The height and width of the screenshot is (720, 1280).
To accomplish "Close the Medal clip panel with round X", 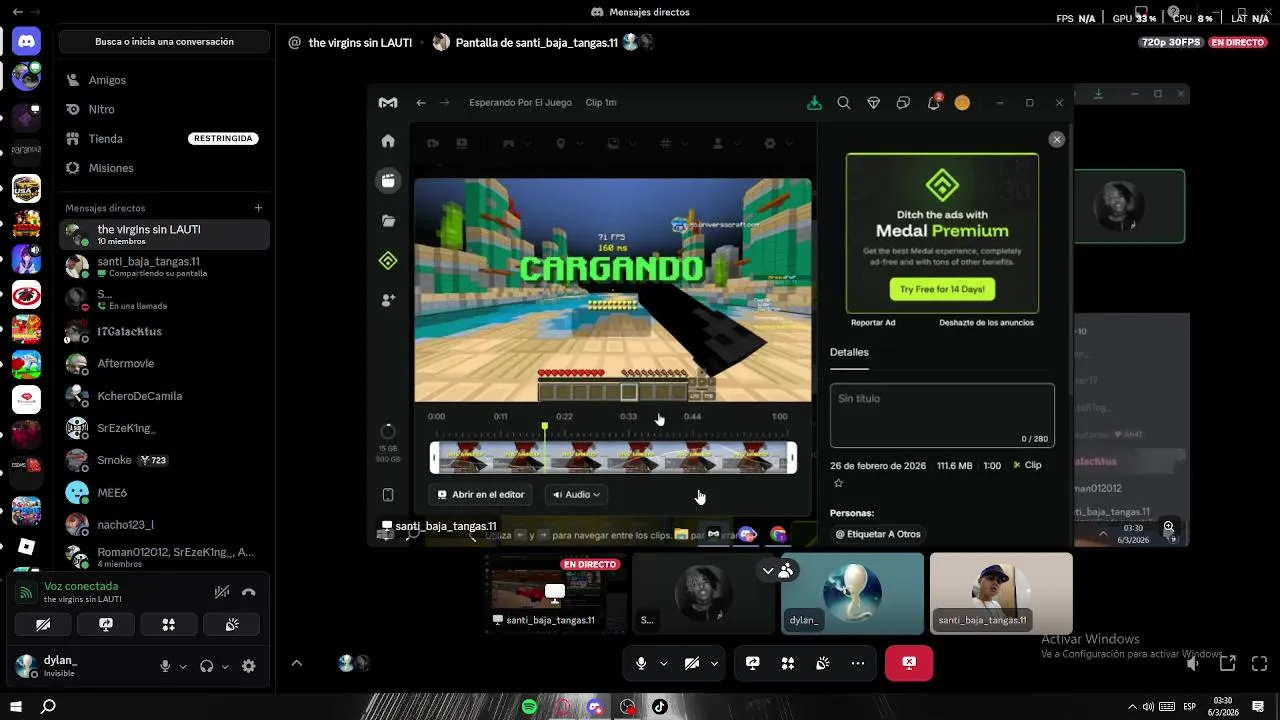I will (x=1057, y=140).
